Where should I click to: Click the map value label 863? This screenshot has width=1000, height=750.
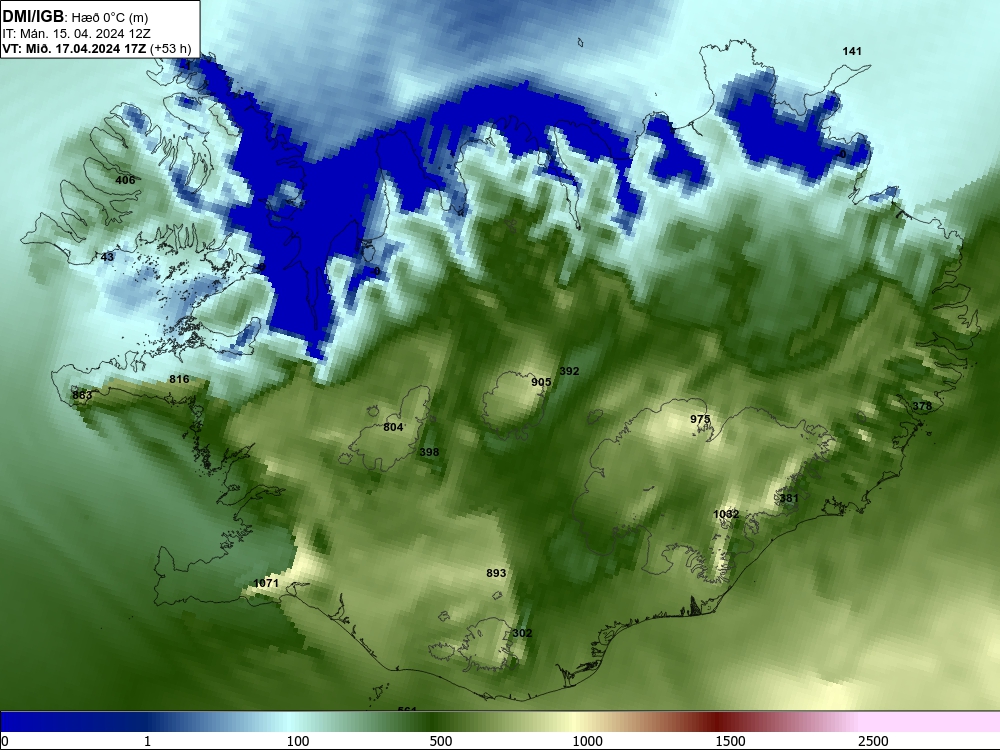pos(82,395)
